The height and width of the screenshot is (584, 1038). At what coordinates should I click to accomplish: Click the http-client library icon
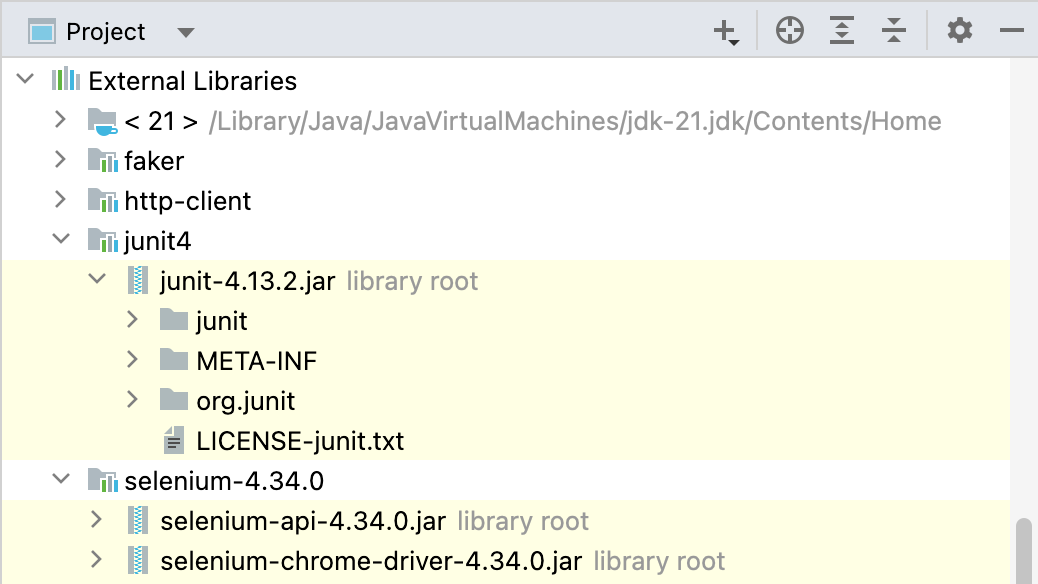pyautogui.click(x=103, y=201)
